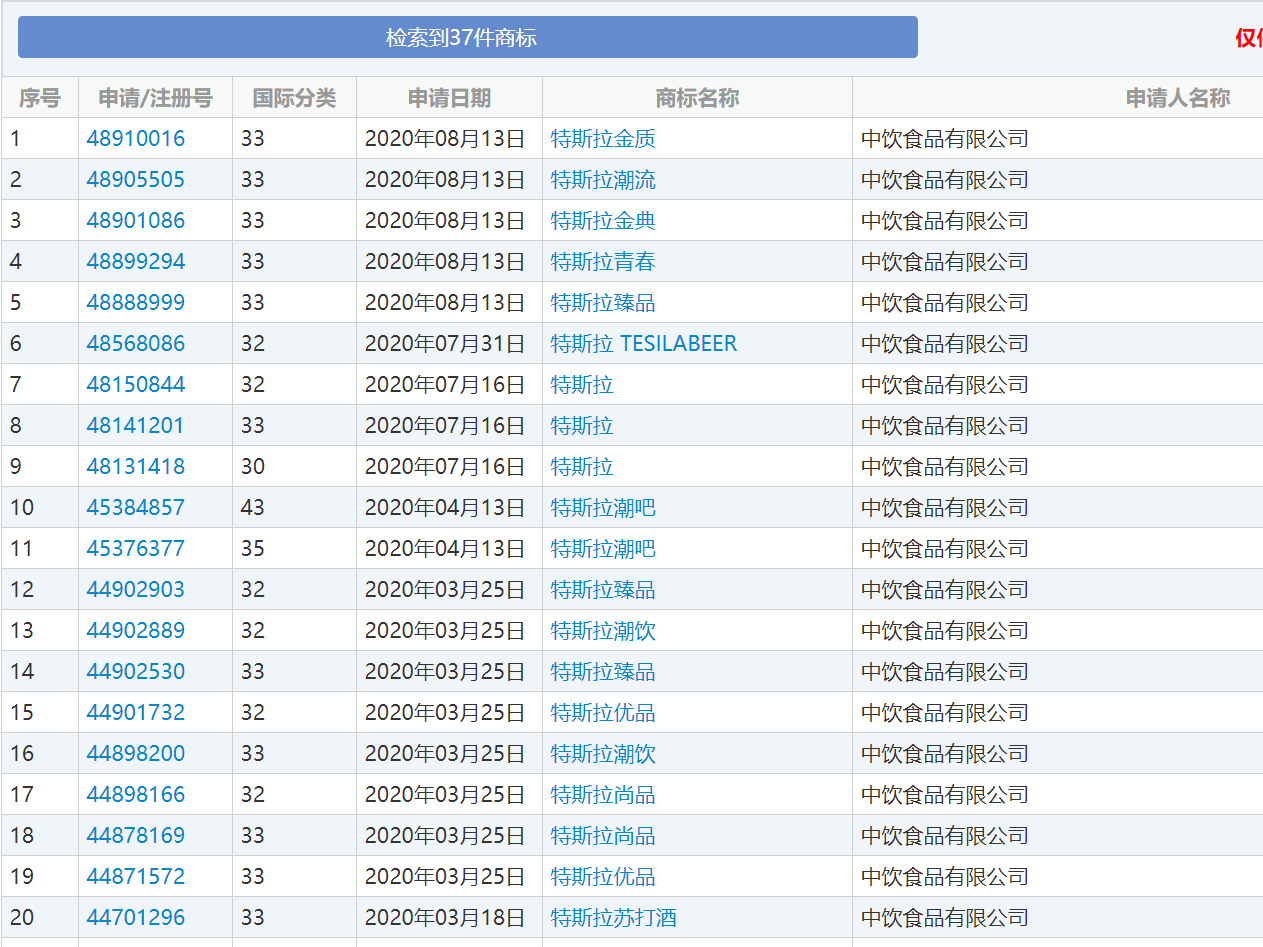Click the 检索到37件商标 results banner
This screenshot has height=947, width=1263.
click(x=467, y=37)
